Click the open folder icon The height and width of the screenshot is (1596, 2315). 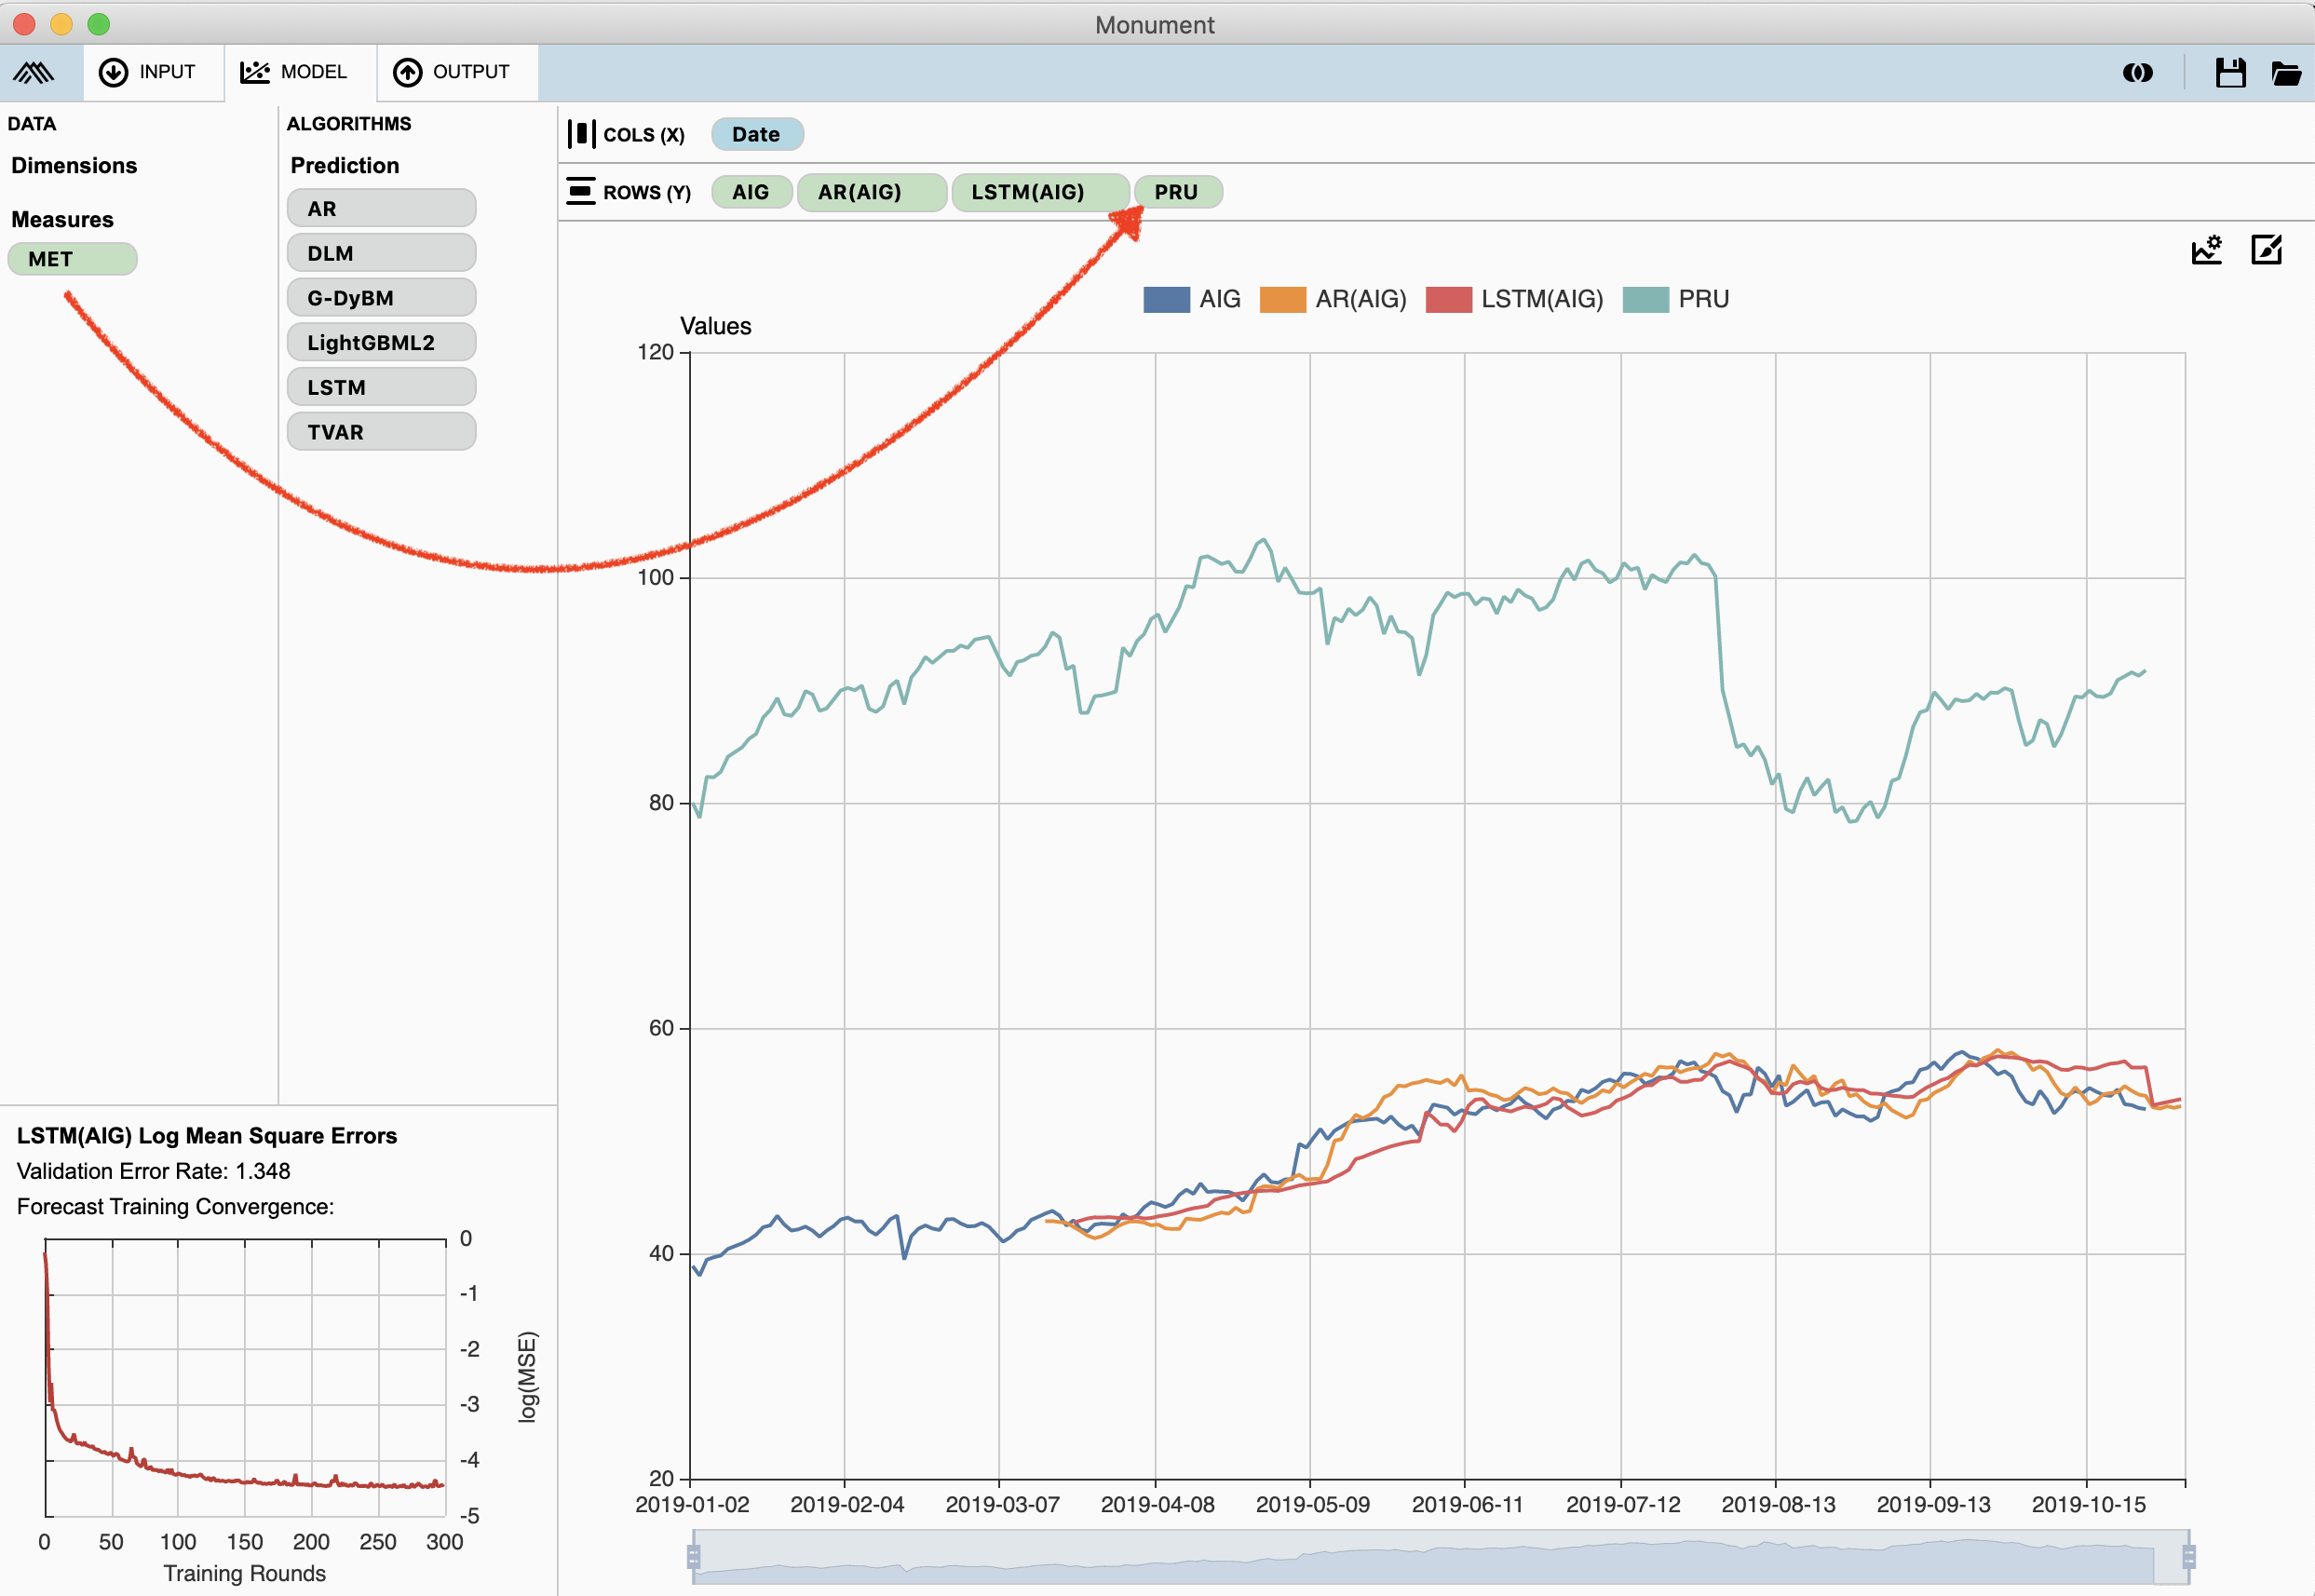point(2287,72)
